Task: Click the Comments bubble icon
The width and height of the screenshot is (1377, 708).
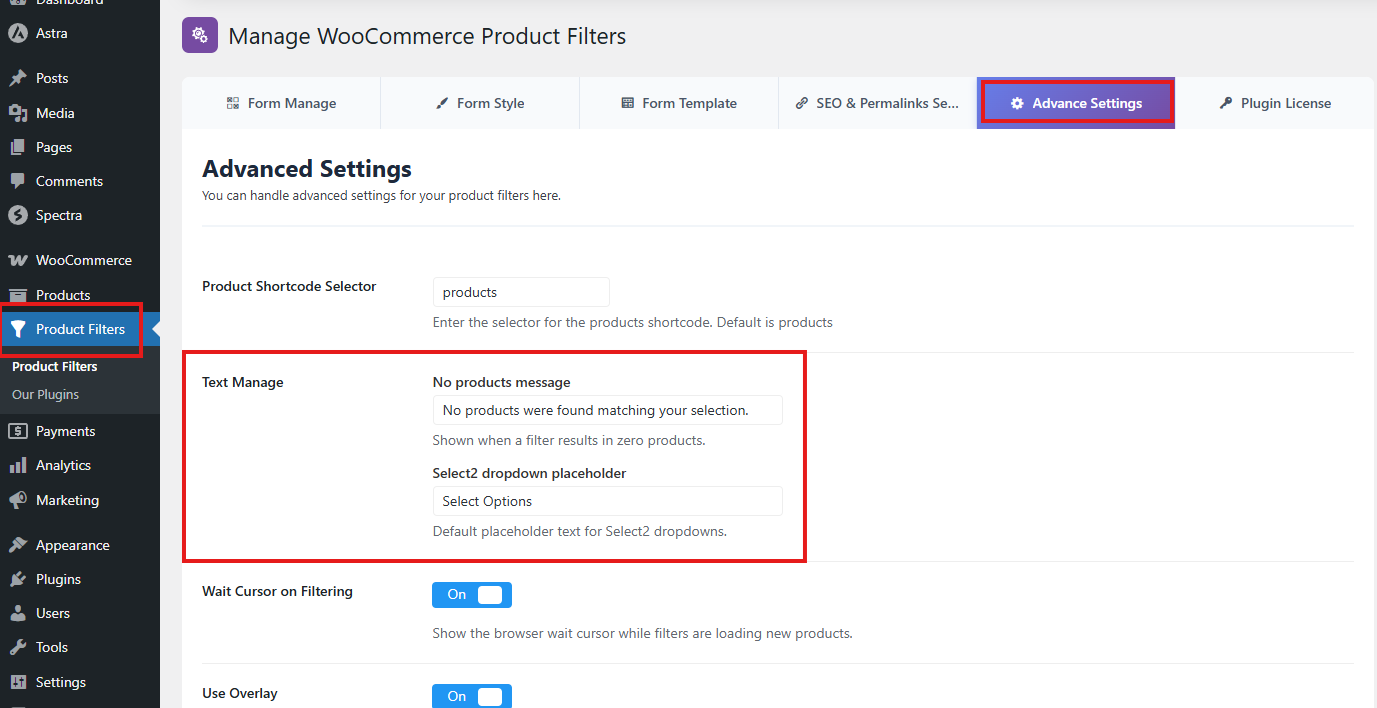Action: 17,181
